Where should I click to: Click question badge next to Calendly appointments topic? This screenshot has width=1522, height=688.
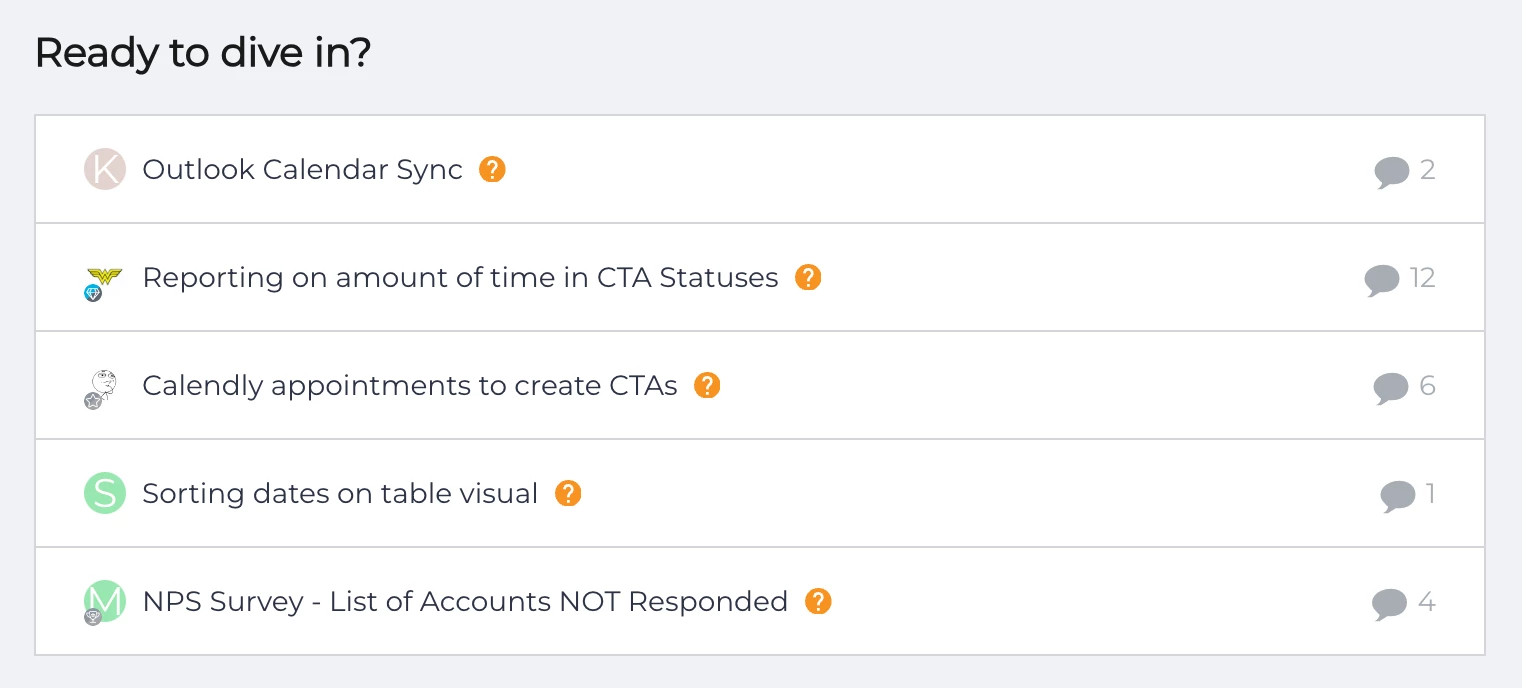pyautogui.click(x=707, y=386)
